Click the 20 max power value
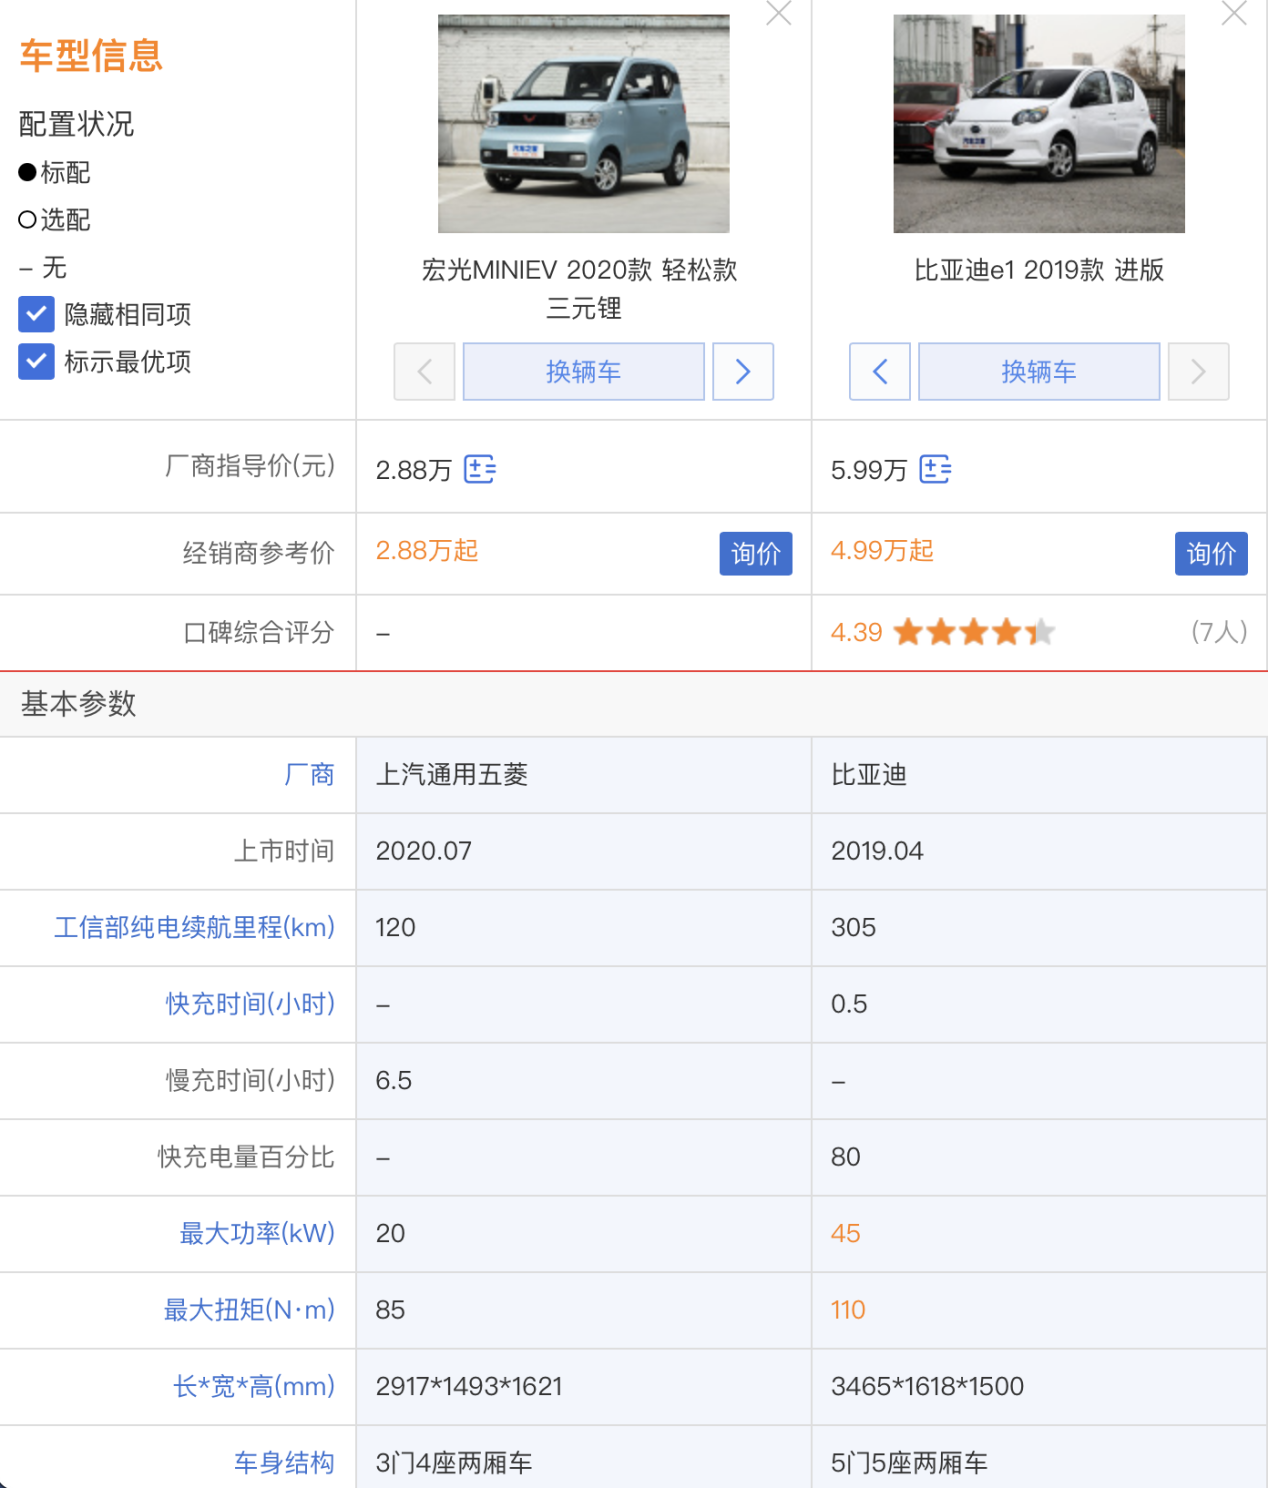This screenshot has width=1268, height=1488. pyautogui.click(x=390, y=1233)
